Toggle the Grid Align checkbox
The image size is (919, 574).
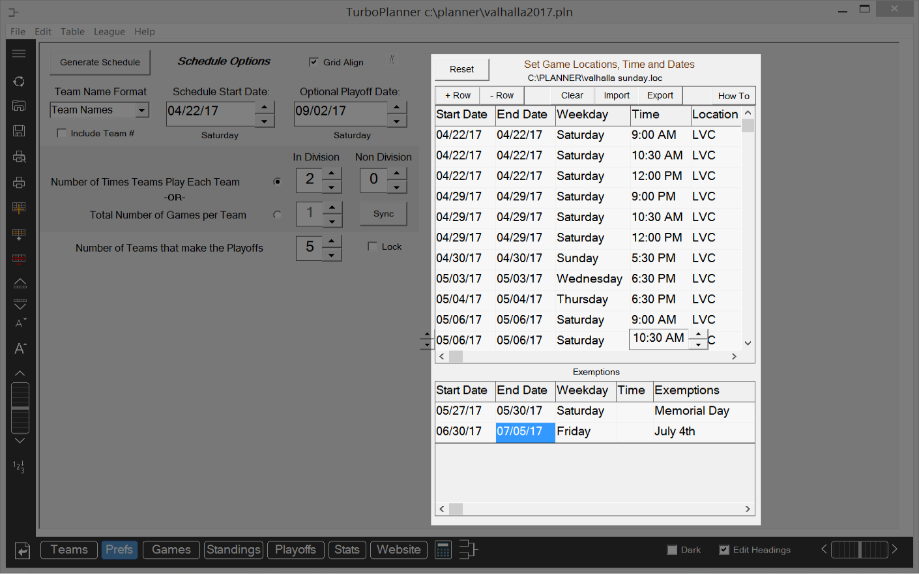click(314, 62)
